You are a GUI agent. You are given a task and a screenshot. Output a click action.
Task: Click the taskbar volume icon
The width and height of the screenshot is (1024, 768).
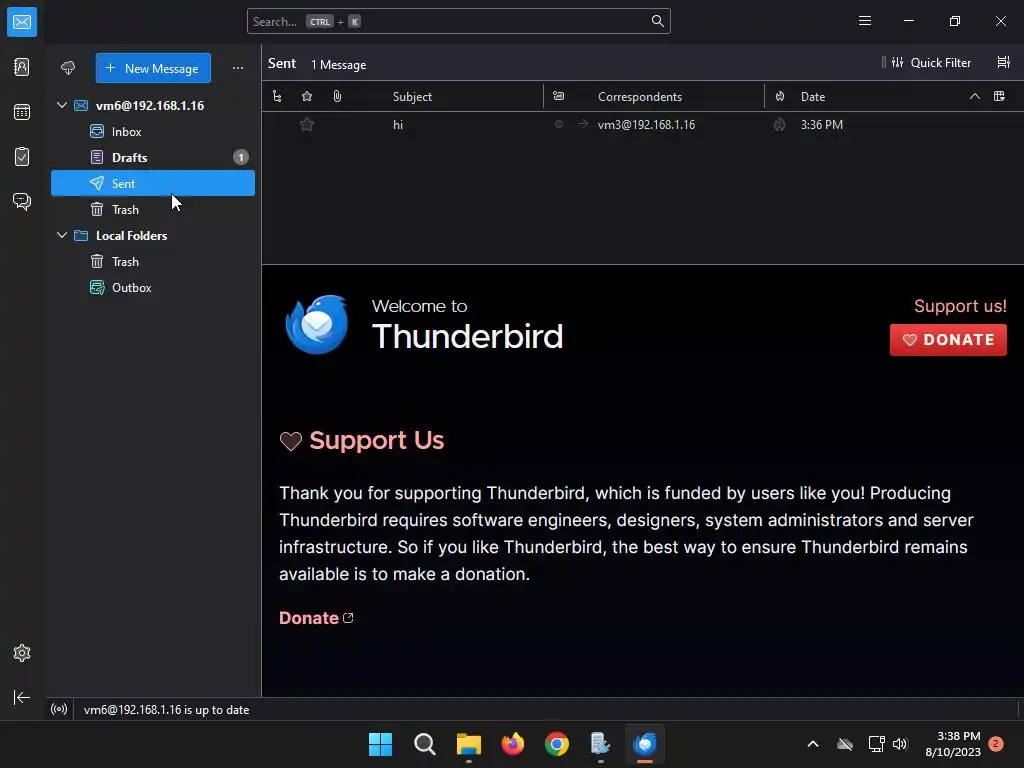pos(900,744)
